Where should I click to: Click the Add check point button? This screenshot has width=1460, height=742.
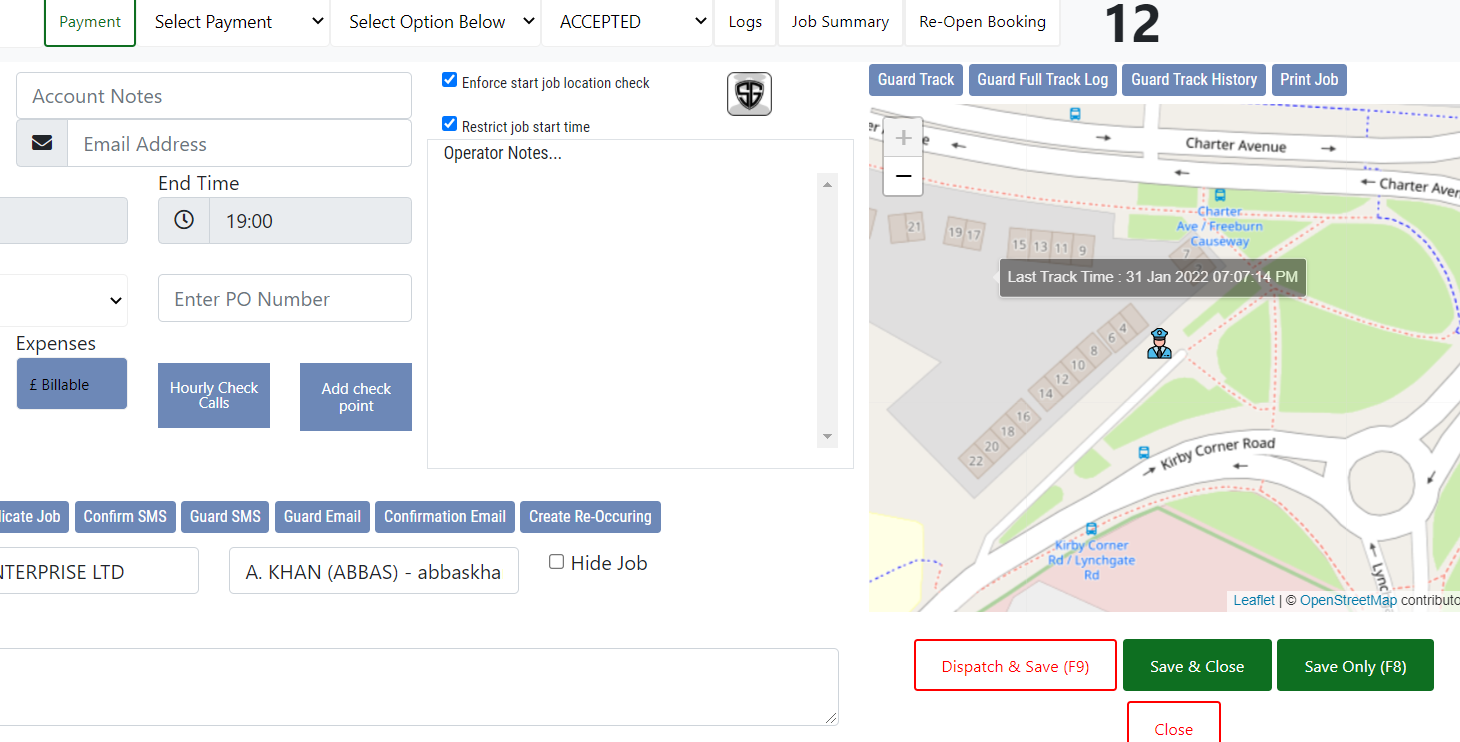click(356, 397)
